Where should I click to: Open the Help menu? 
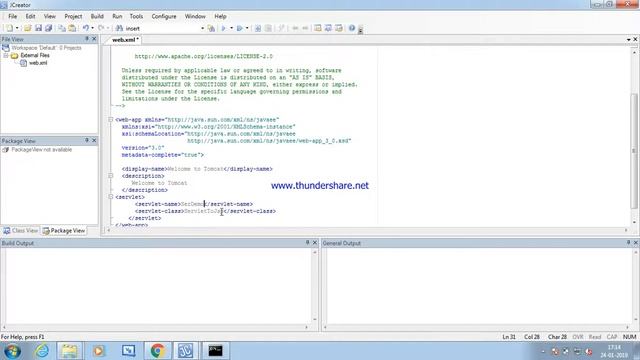[220, 16]
